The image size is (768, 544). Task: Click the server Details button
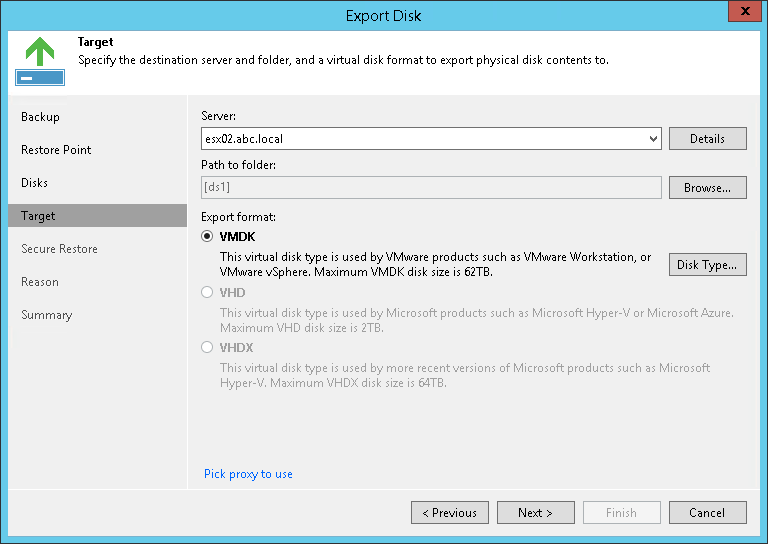tap(707, 139)
